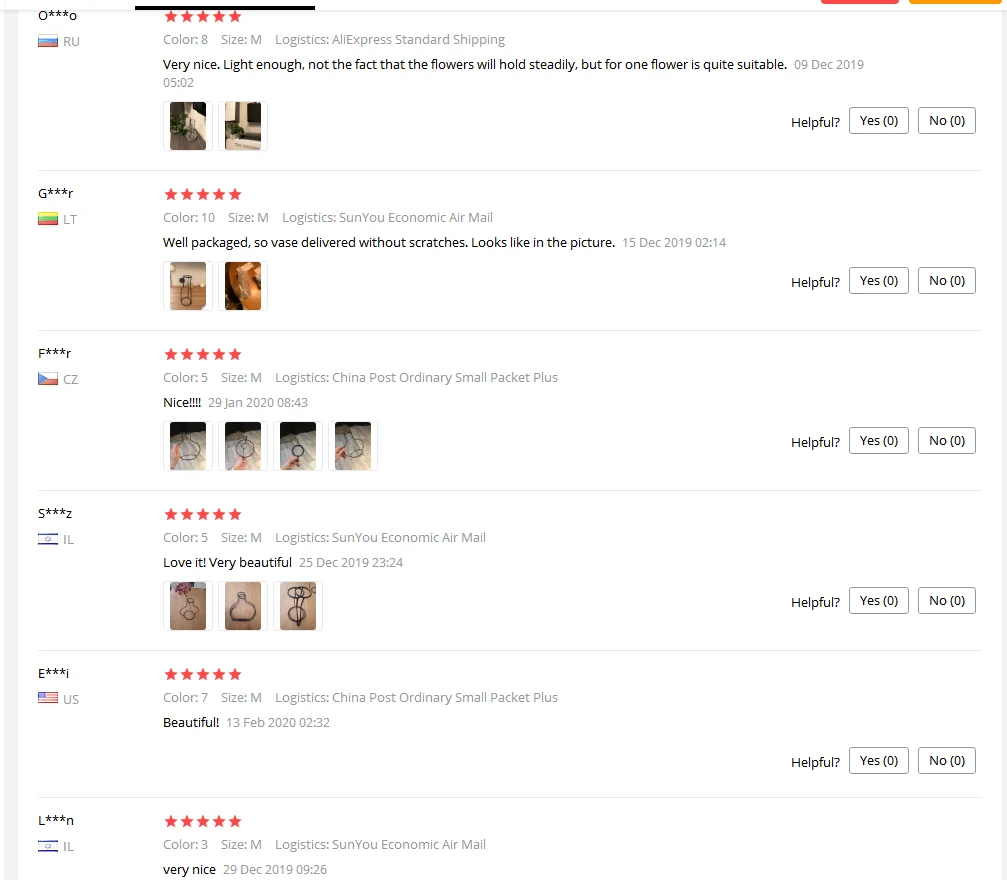Open fourth photo in F***r's review
1007x880 pixels.
[353, 446]
